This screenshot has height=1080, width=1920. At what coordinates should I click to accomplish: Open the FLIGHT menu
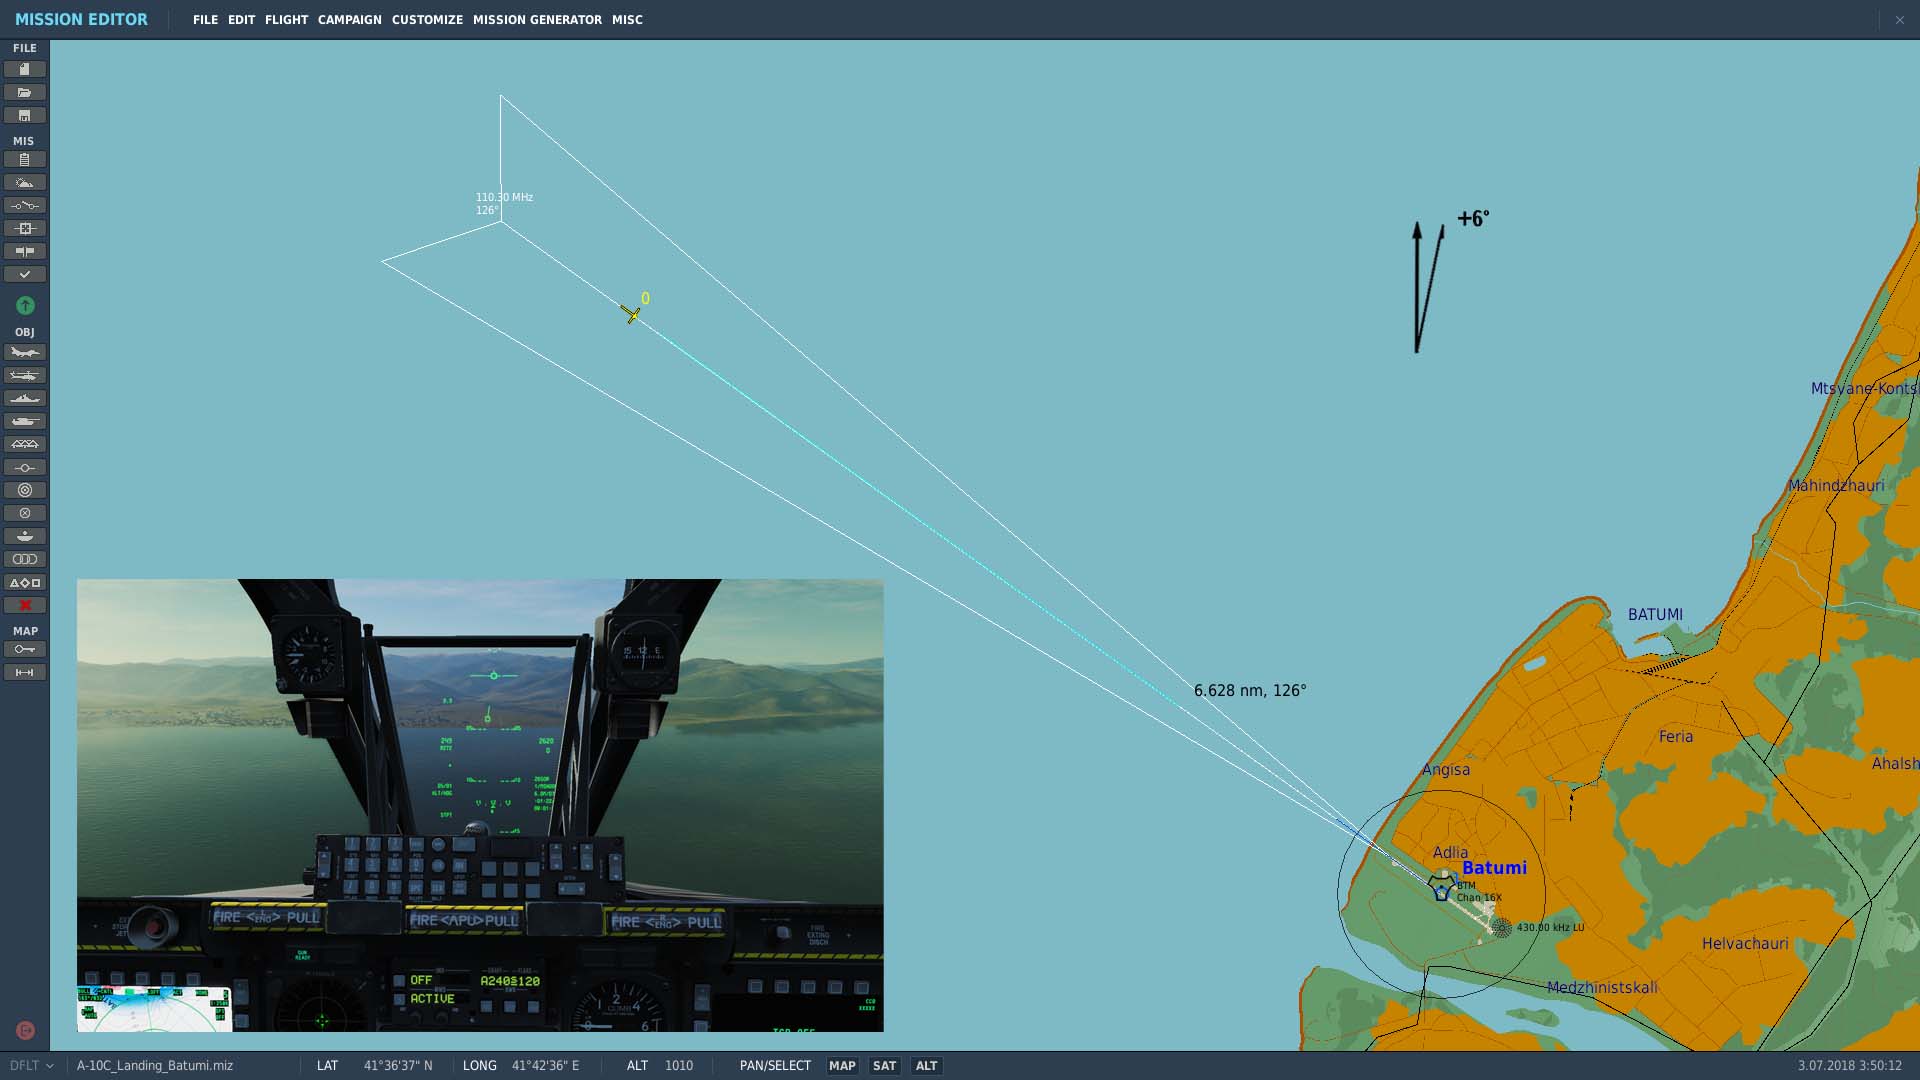point(286,20)
